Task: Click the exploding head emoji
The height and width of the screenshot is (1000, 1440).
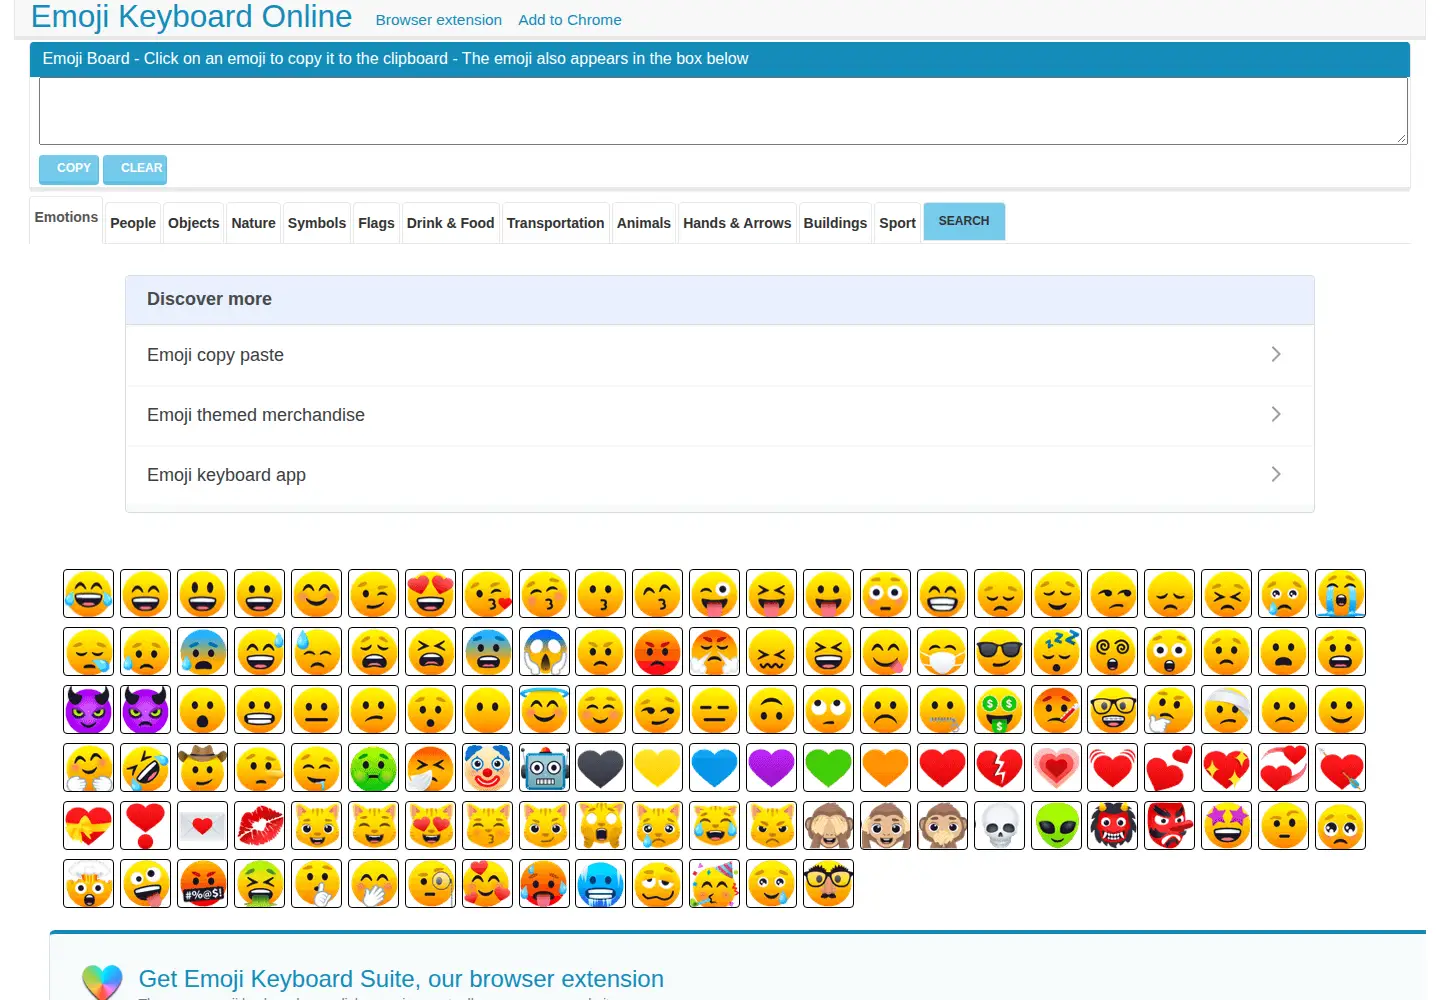Action: tap(88, 884)
